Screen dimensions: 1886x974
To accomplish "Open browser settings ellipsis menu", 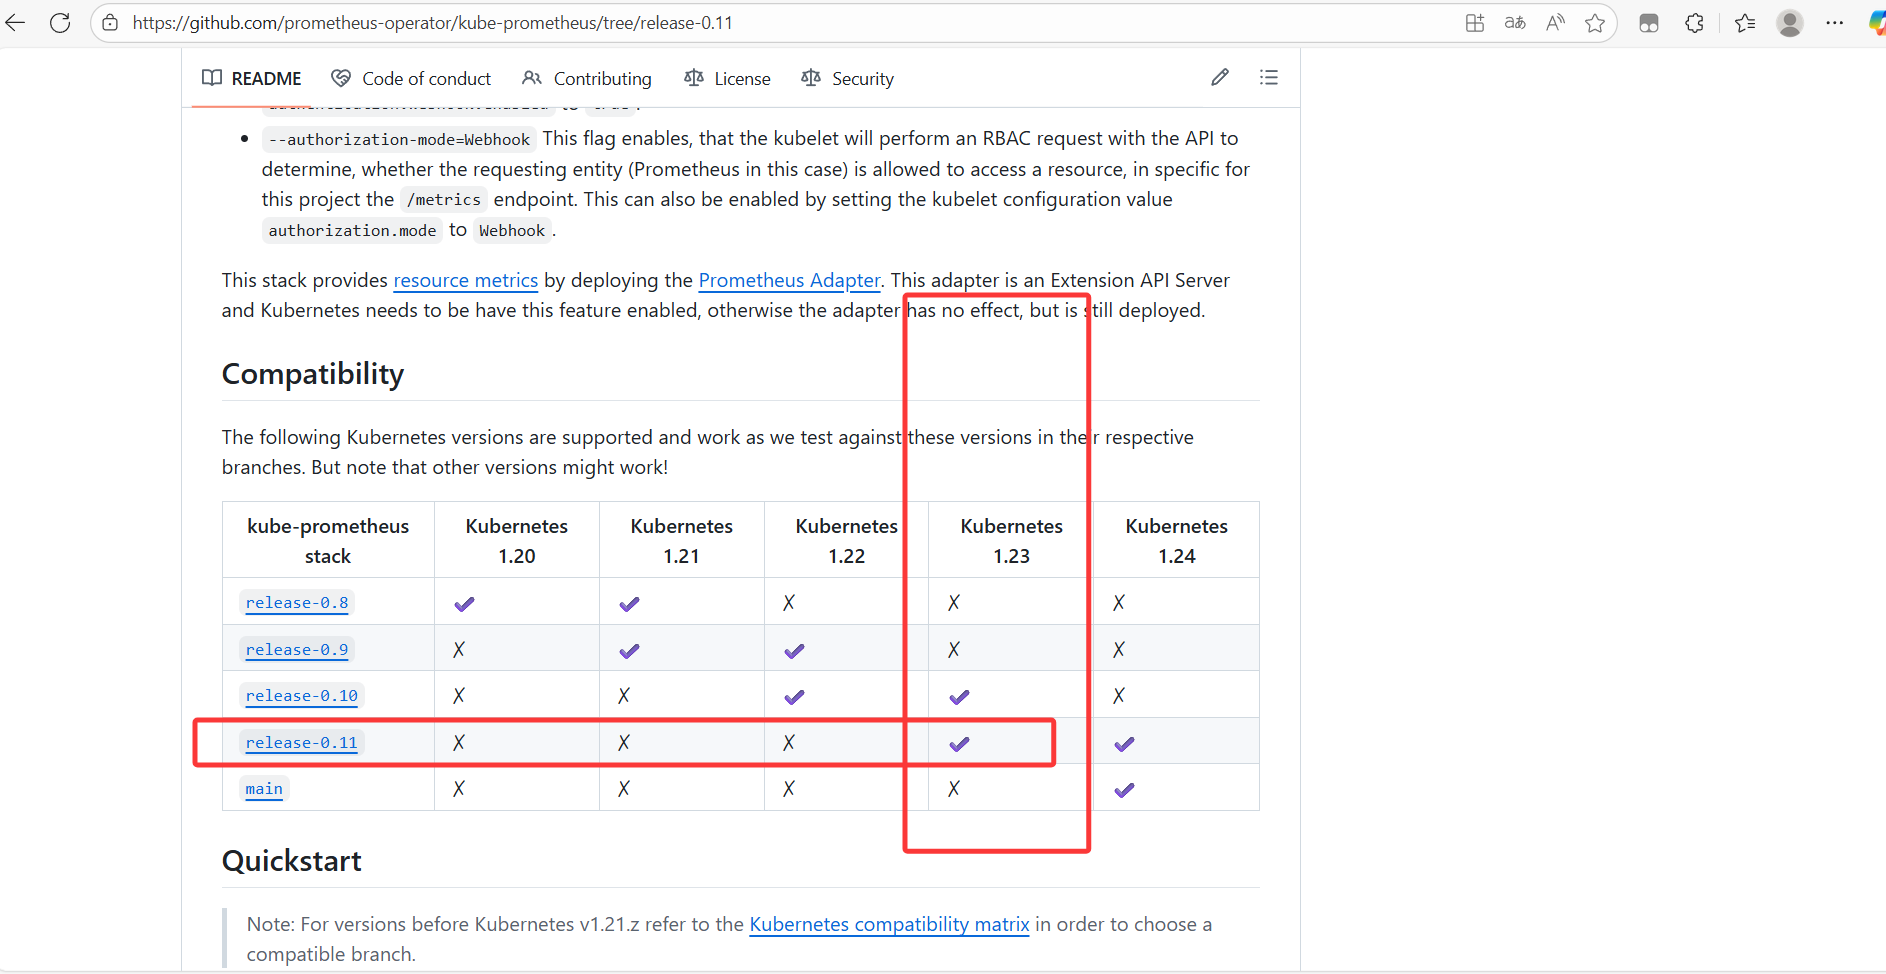I will 1834,23.
